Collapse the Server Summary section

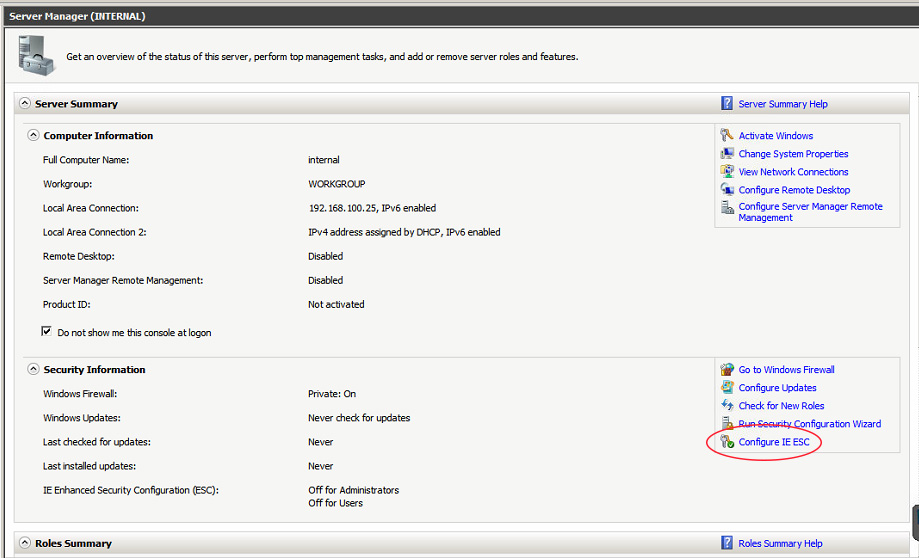coord(25,104)
